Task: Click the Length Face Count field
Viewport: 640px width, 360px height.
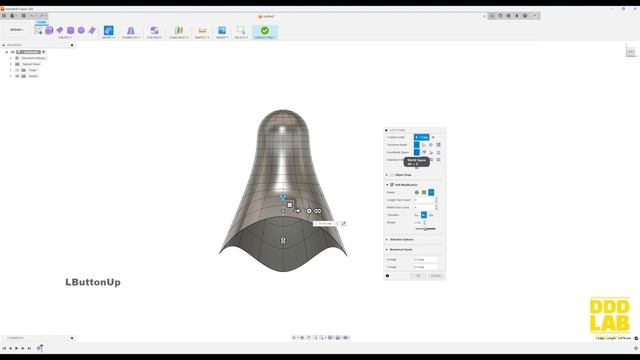Action: [x=424, y=200]
